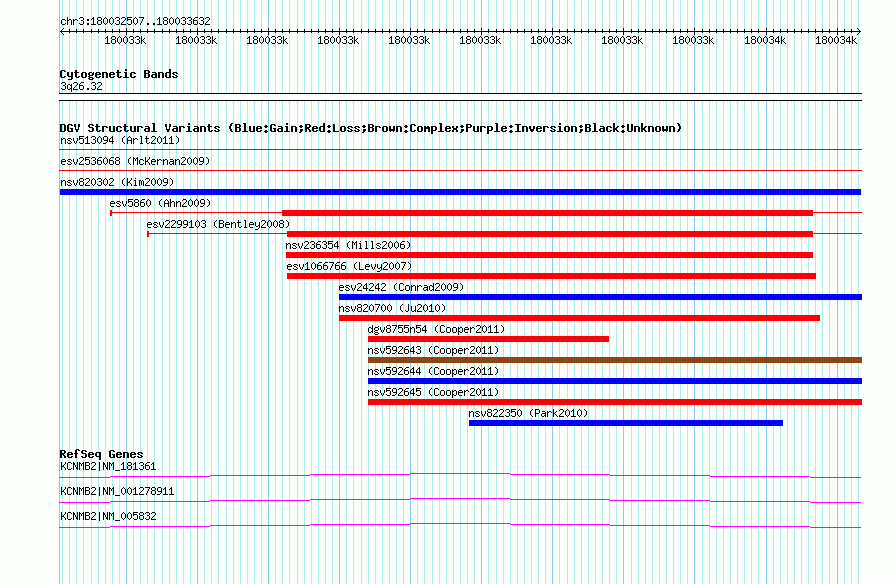Image resolution: width=890 pixels, height=584 pixels.
Task: Click the nsv822350 (Park2010) label
Action: pyautogui.click(x=528, y=413)
